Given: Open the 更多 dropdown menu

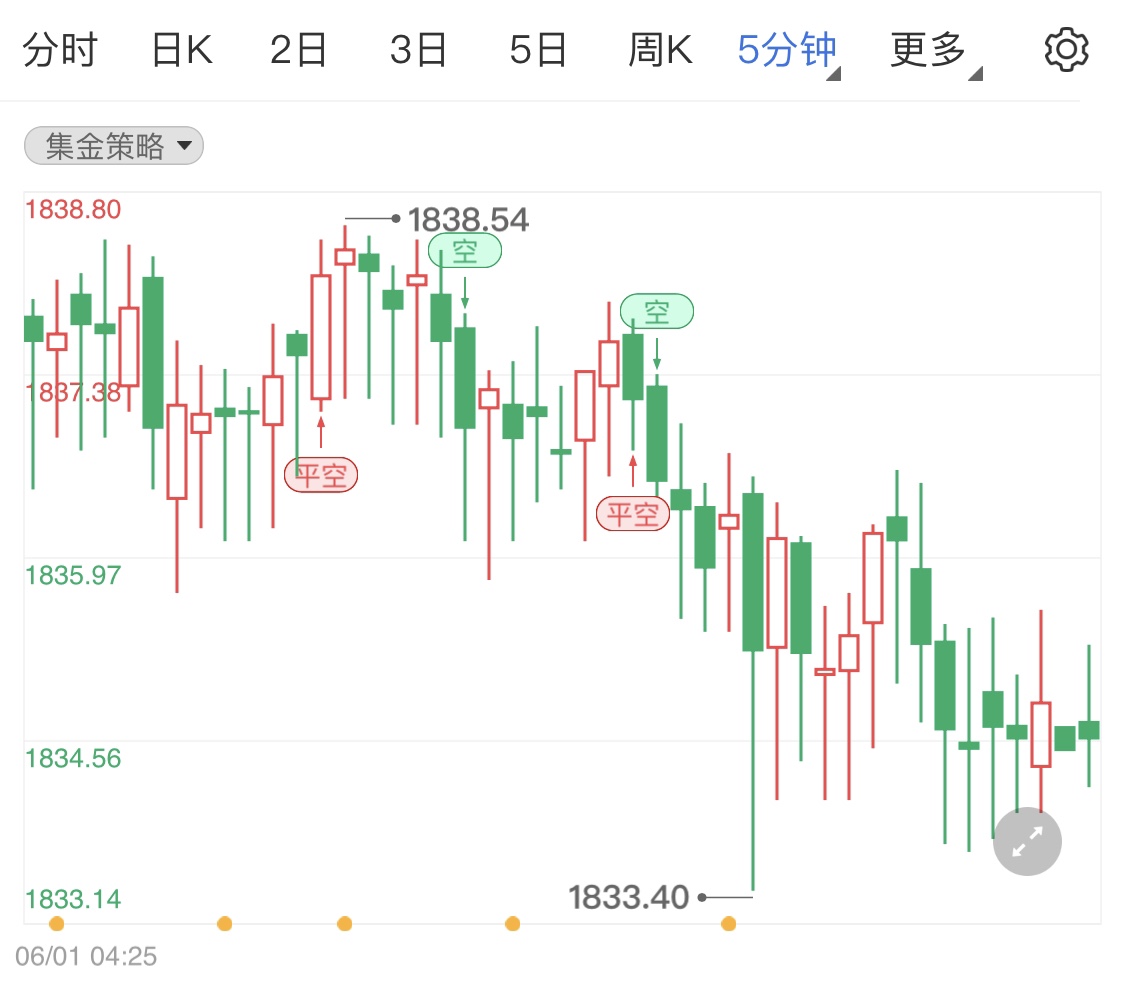Looking at the screenshot, I should coord(928,47).
